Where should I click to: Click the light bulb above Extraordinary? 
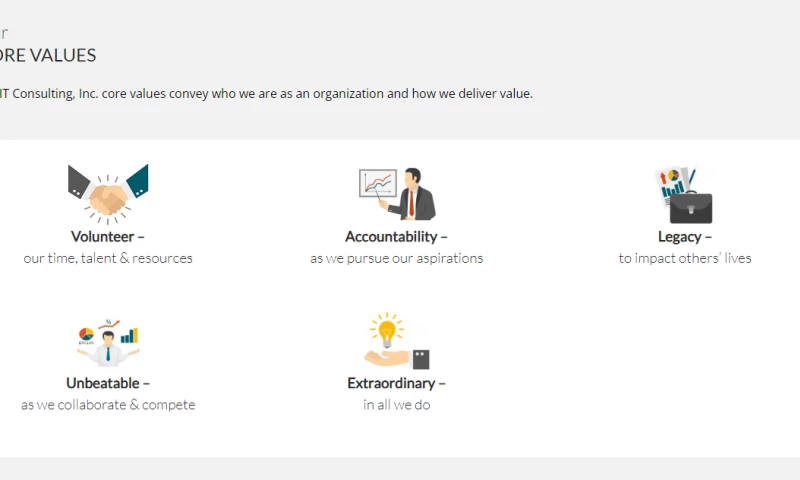click(x=386, y=328)
